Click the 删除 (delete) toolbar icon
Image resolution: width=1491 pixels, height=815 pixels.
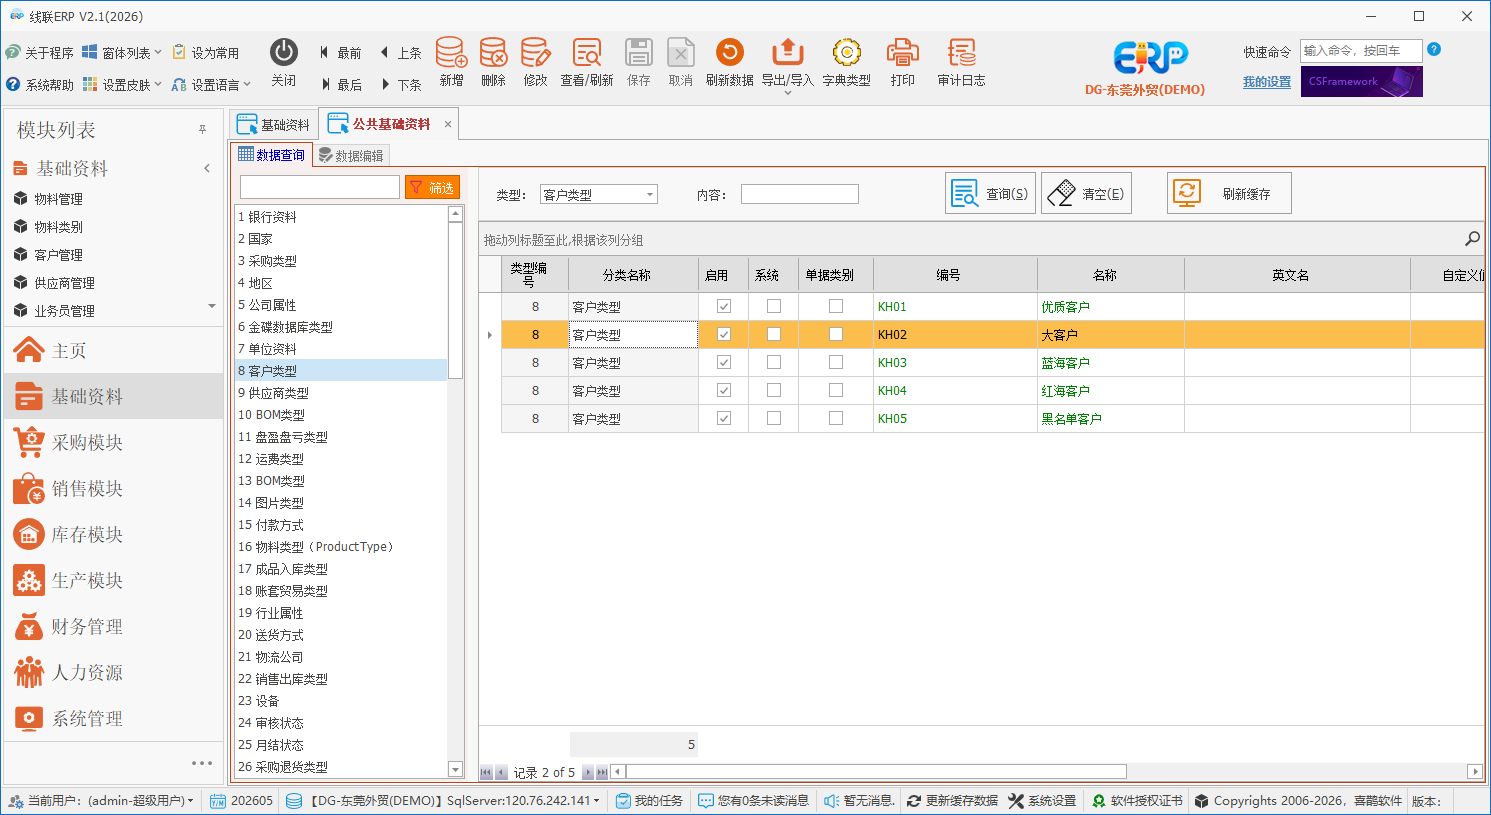493,62
